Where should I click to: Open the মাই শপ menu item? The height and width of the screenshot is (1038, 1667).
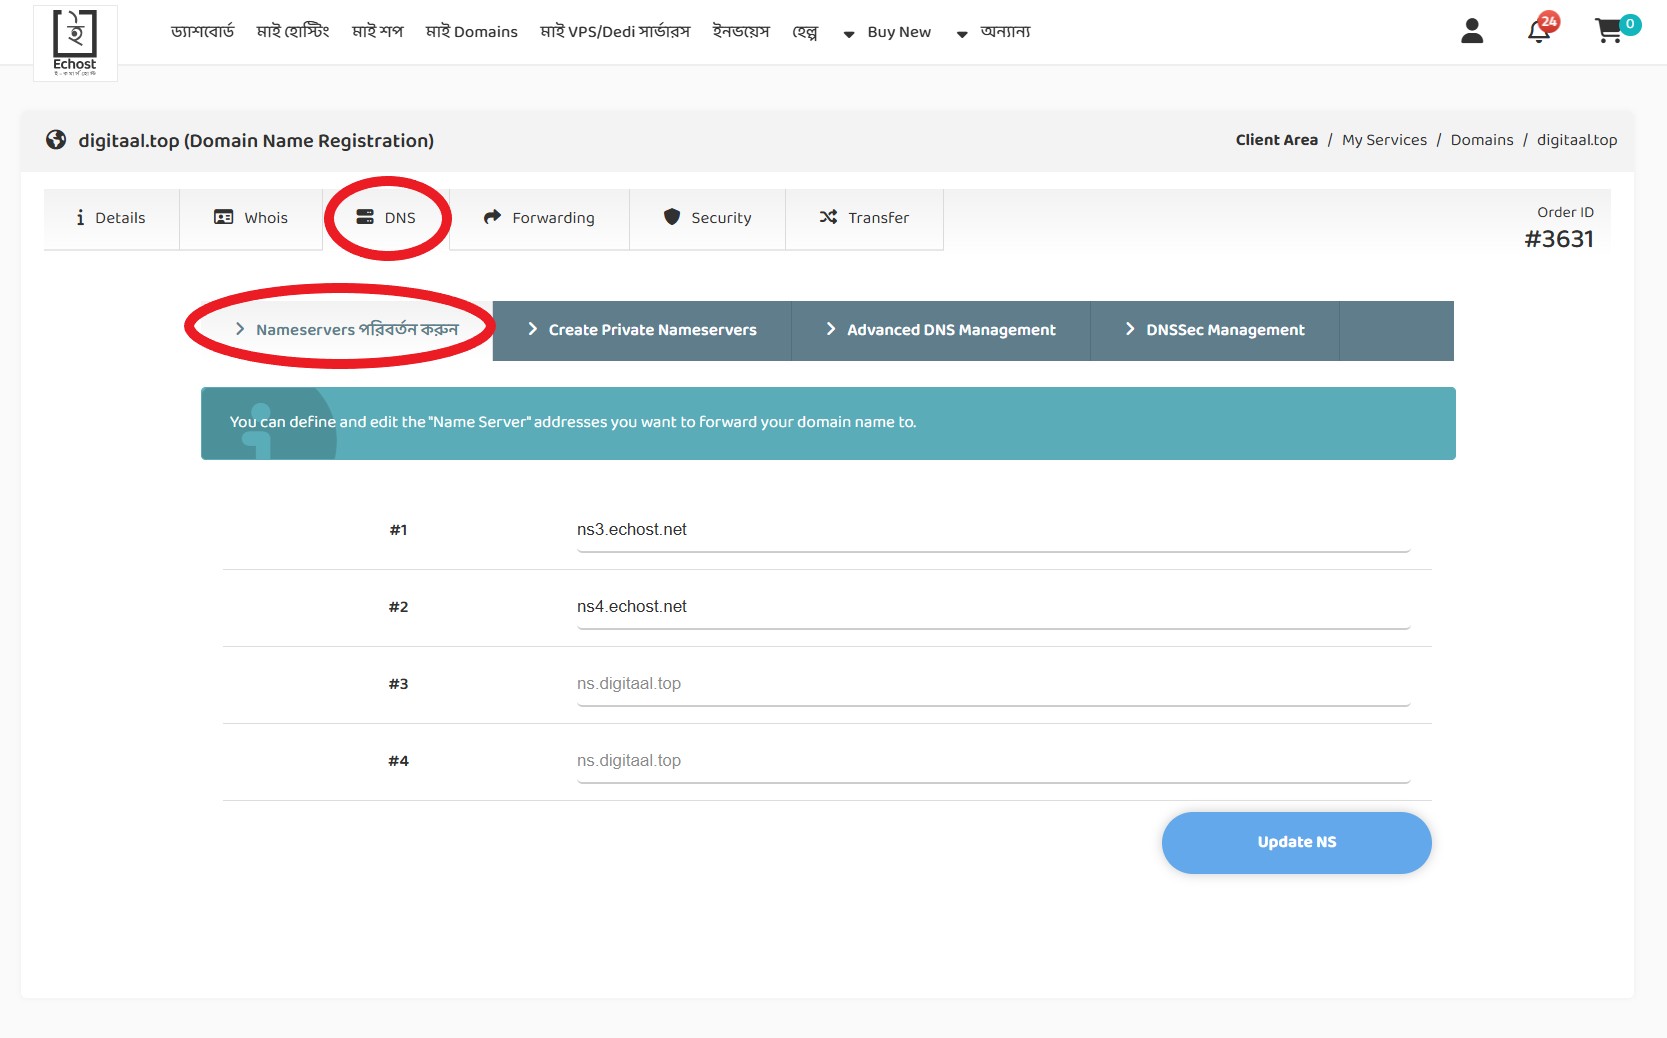pos(378,32)
